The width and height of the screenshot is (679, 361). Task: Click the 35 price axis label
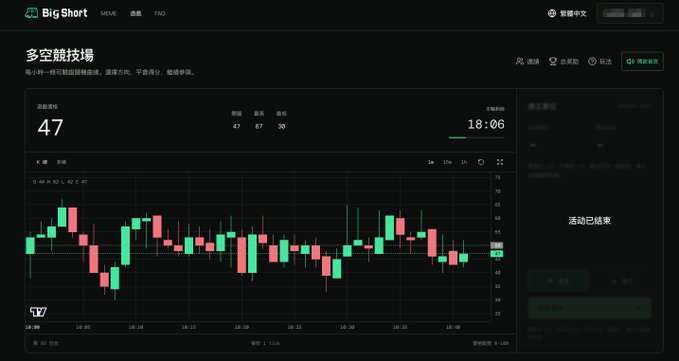498,286
